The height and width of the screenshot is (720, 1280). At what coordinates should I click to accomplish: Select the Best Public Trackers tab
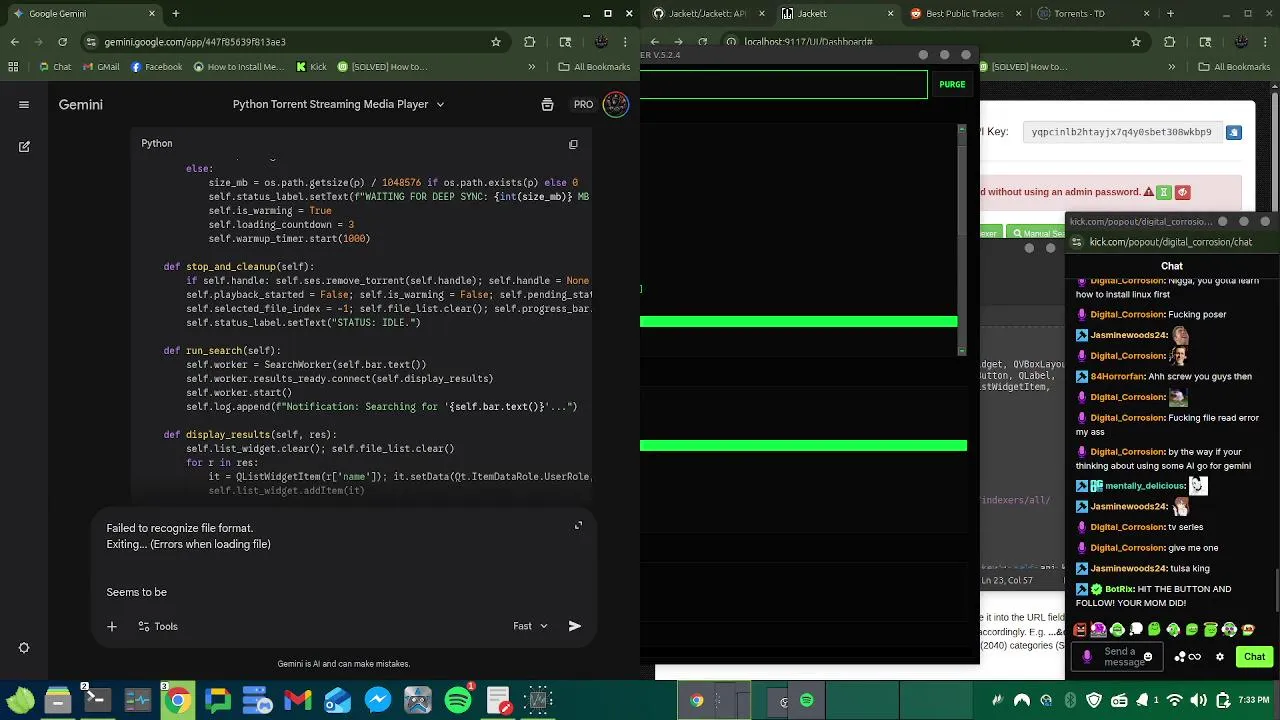pyautogui.click(x=967, y=14)
